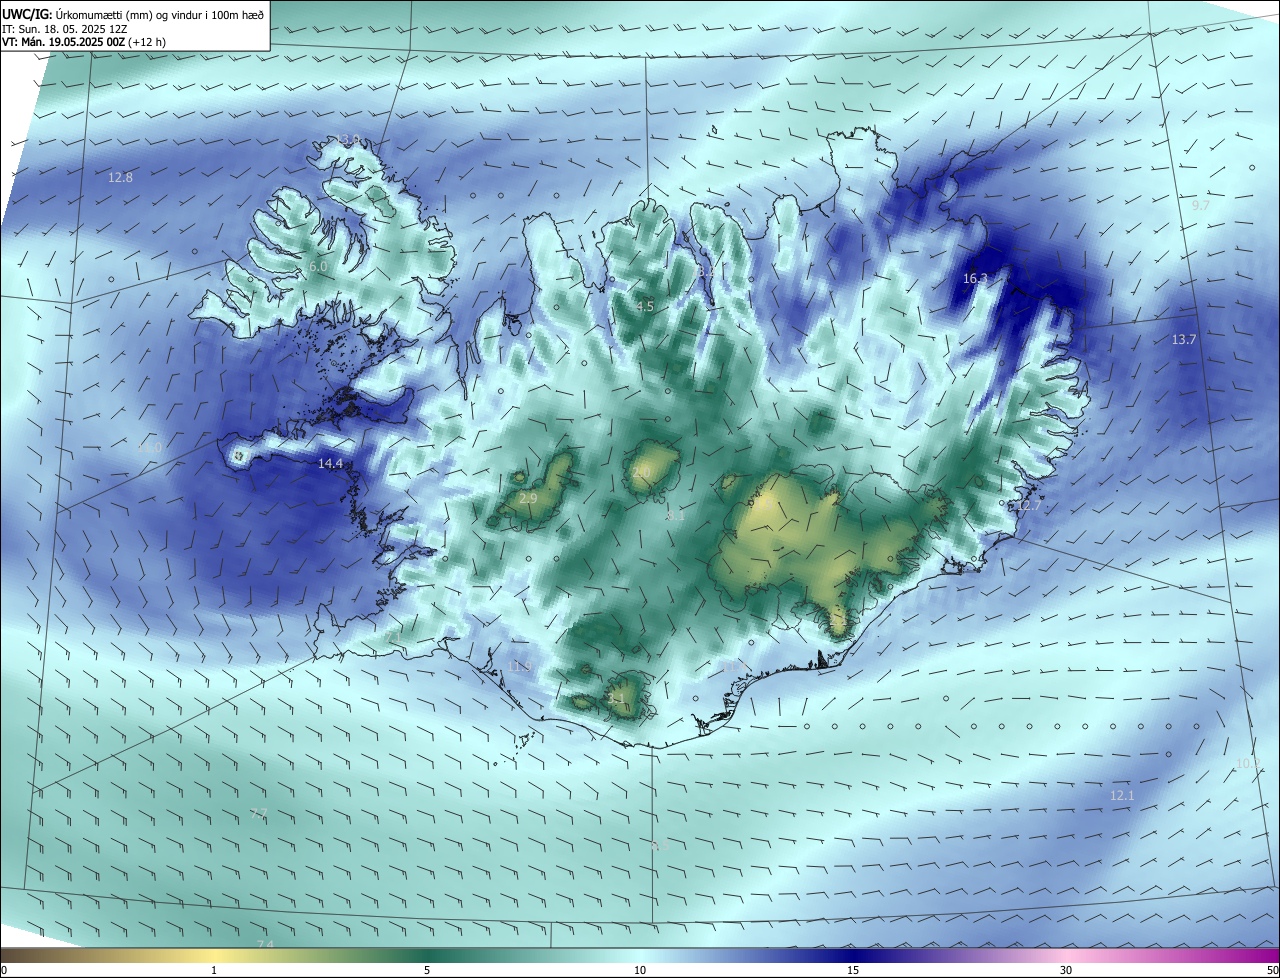Click the 7.1 value label
Screen dimensions: 1280x978
[x=393, y=636]
